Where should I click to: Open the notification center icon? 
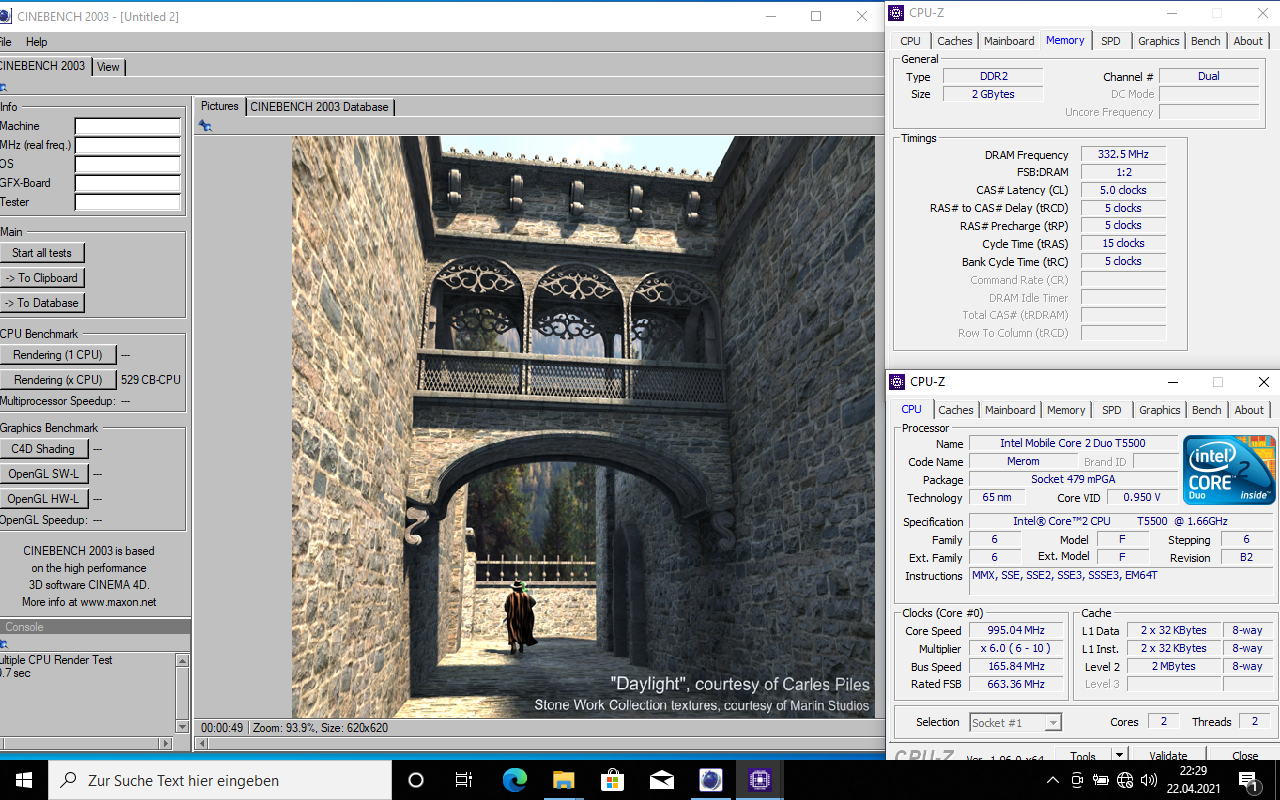1248,780
